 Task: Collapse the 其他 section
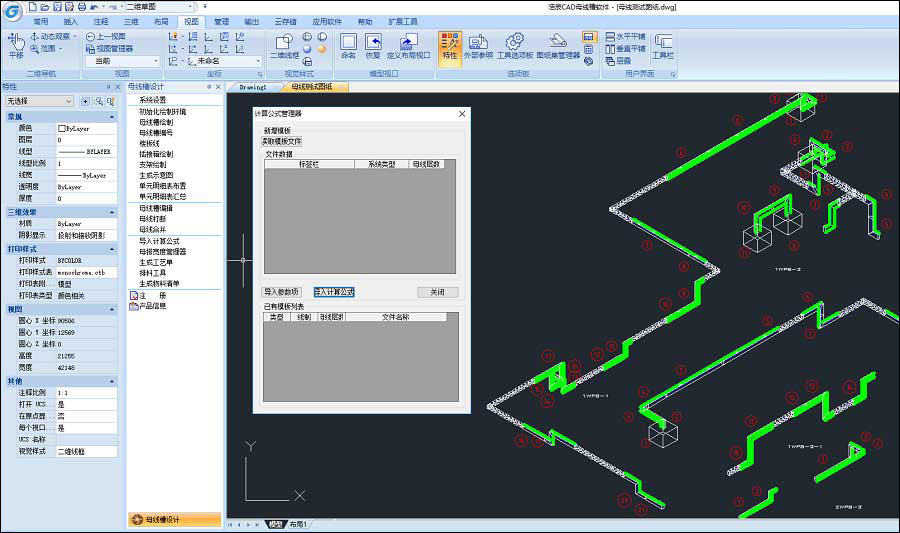[111, 382]
